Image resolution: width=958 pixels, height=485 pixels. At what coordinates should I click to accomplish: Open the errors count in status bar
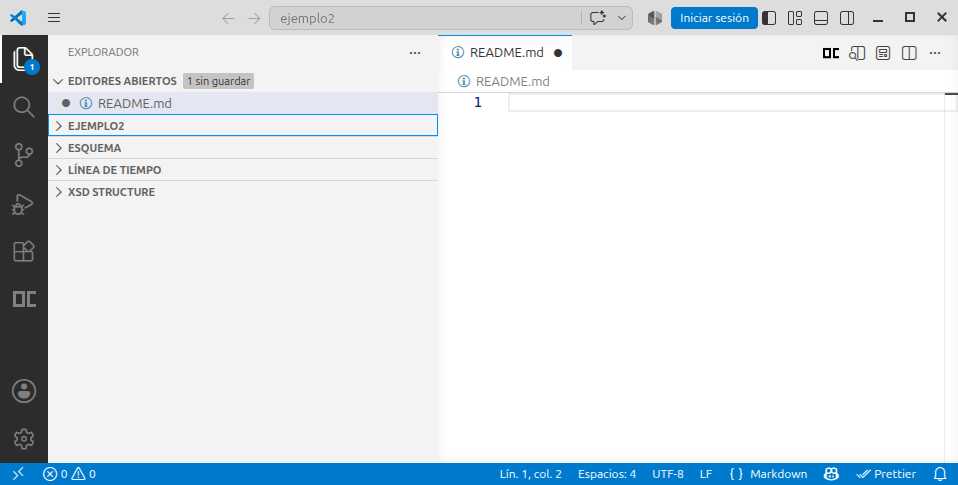coord(56,473)
